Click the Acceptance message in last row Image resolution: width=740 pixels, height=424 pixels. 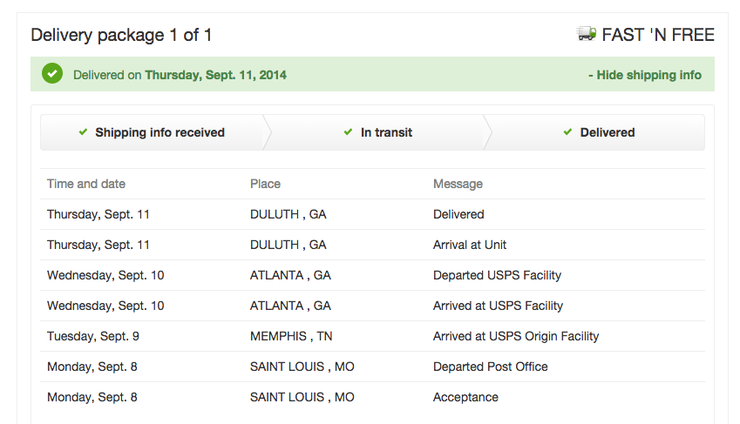click(466, 397)
